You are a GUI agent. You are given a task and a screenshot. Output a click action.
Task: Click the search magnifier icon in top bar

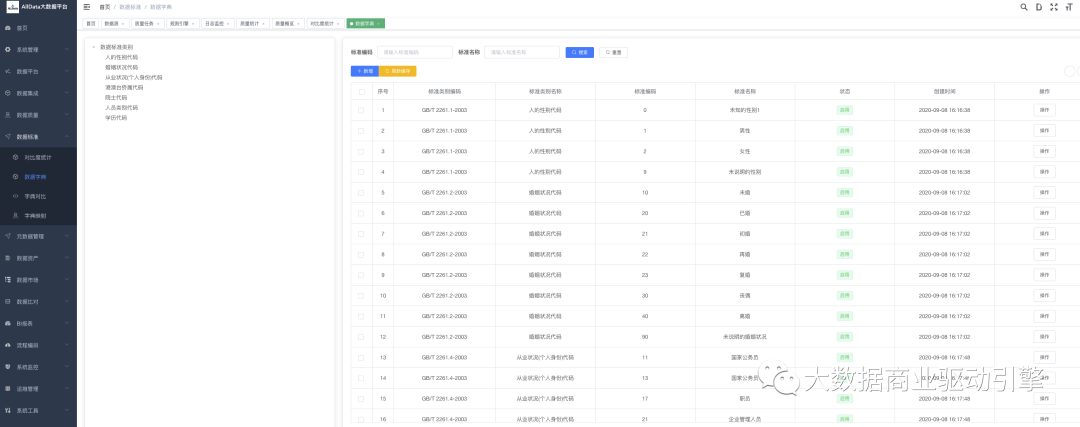tap(1023, 7)
